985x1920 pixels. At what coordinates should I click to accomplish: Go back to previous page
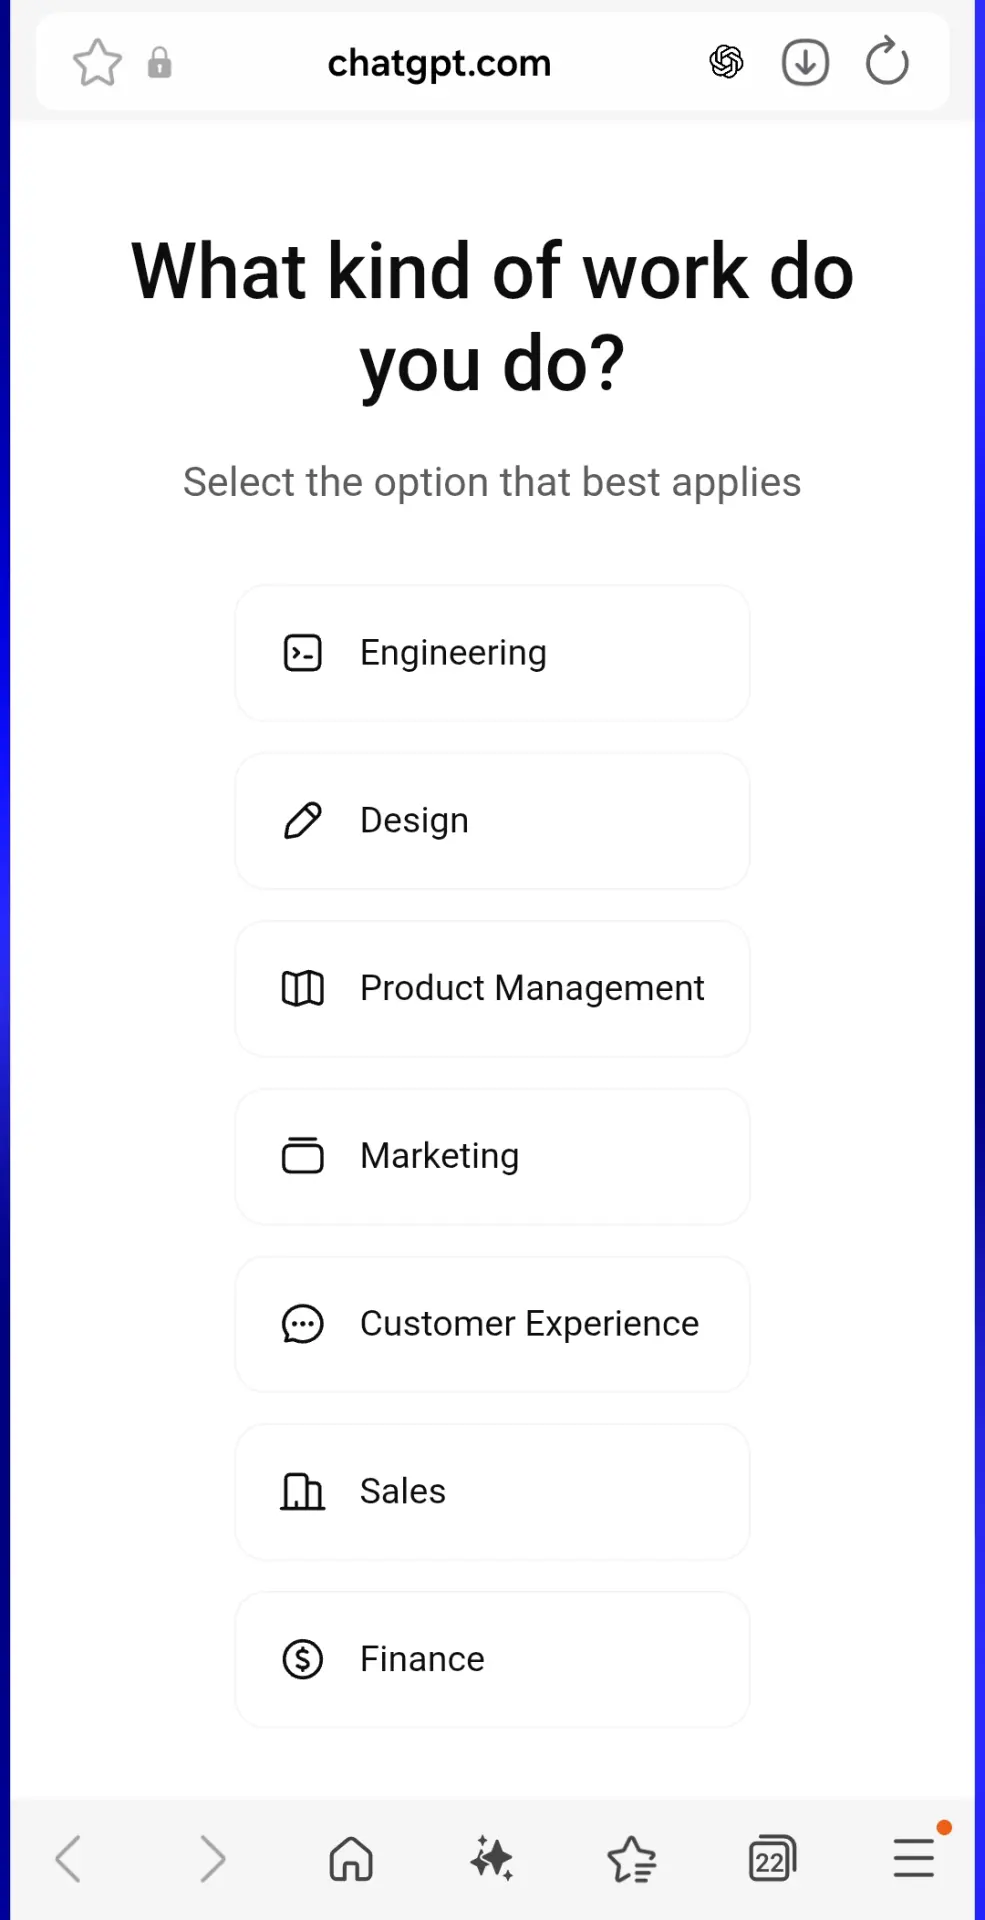point(68,1859)
